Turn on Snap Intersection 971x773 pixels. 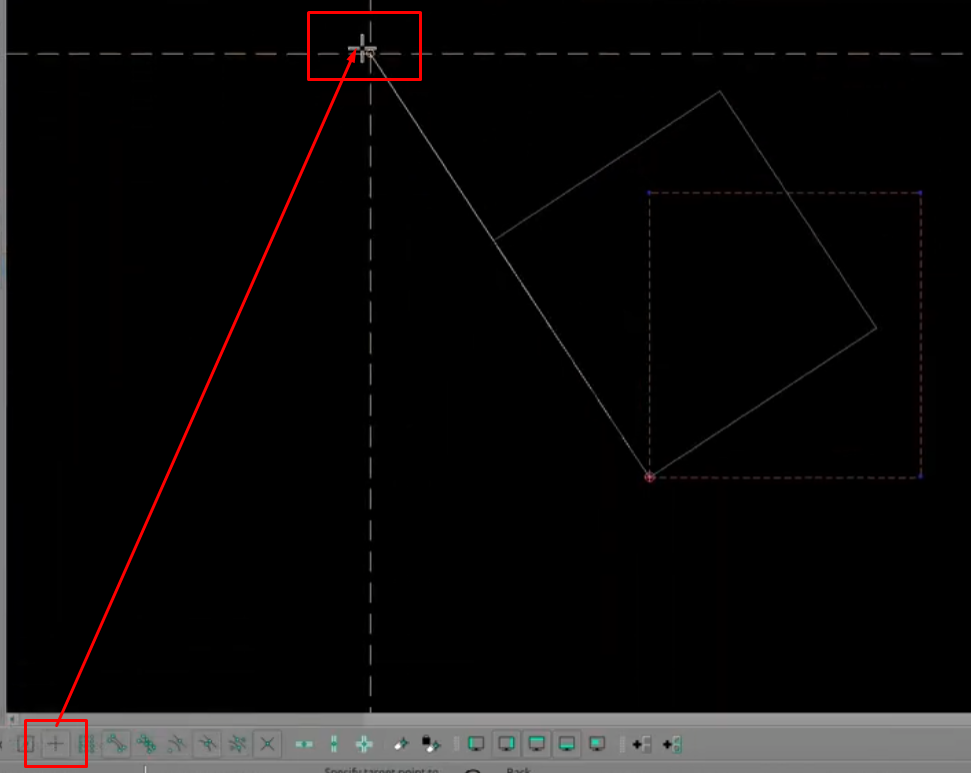point(267,744)
